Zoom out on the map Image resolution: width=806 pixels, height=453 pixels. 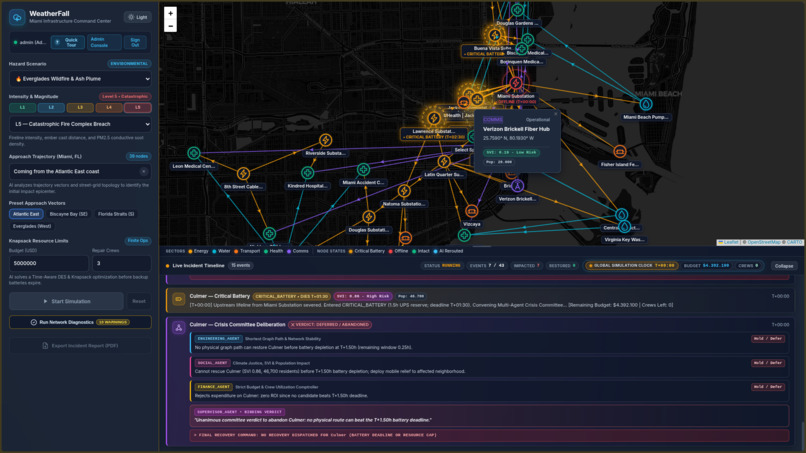(x=171, y=26)
